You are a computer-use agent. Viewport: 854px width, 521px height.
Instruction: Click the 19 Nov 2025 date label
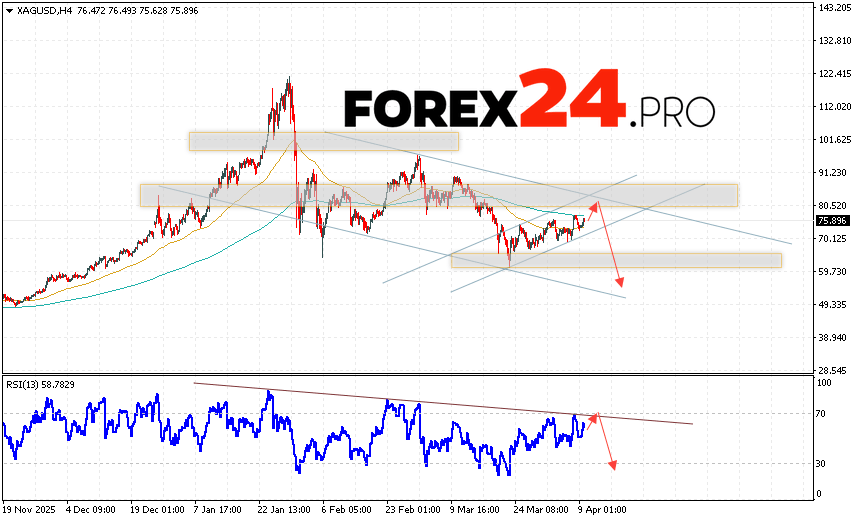[32, 508]
